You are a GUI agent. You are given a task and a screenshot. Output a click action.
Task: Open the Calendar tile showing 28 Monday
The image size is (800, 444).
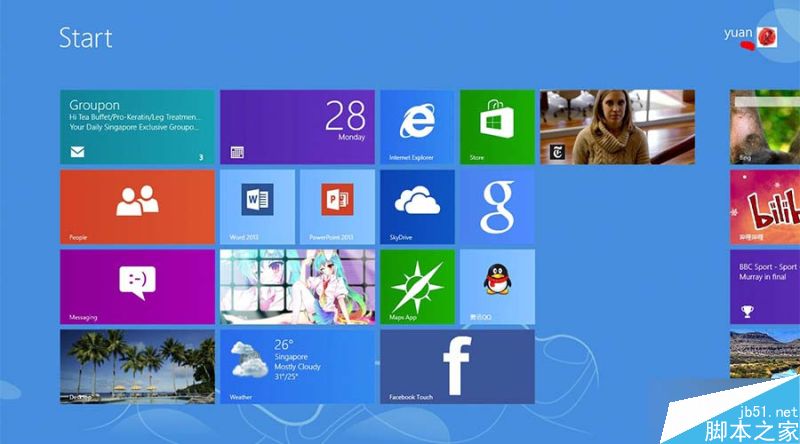297,127
